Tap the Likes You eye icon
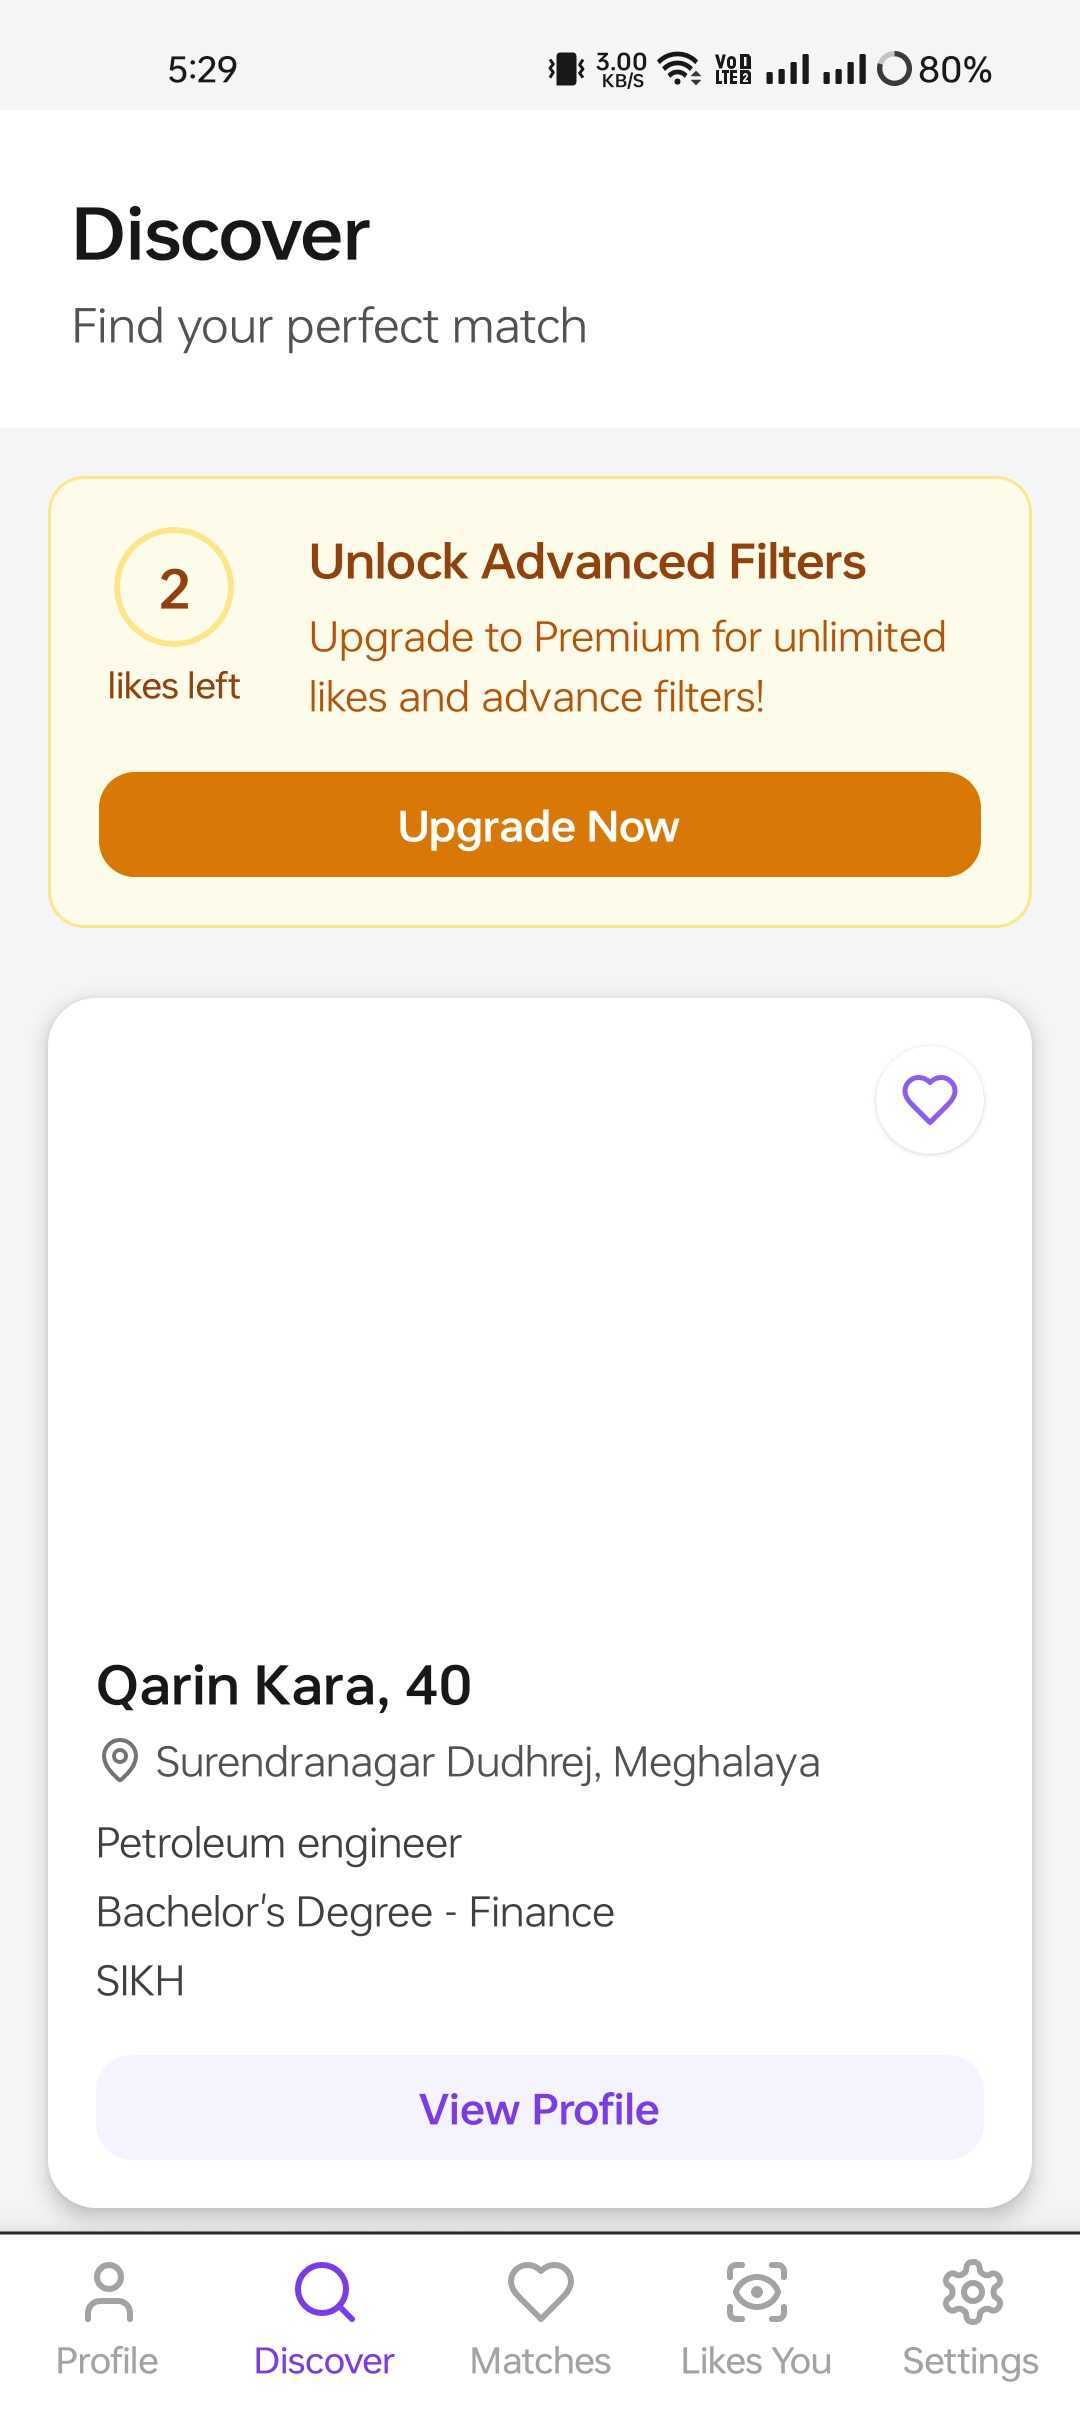 tap(756, 2291)
